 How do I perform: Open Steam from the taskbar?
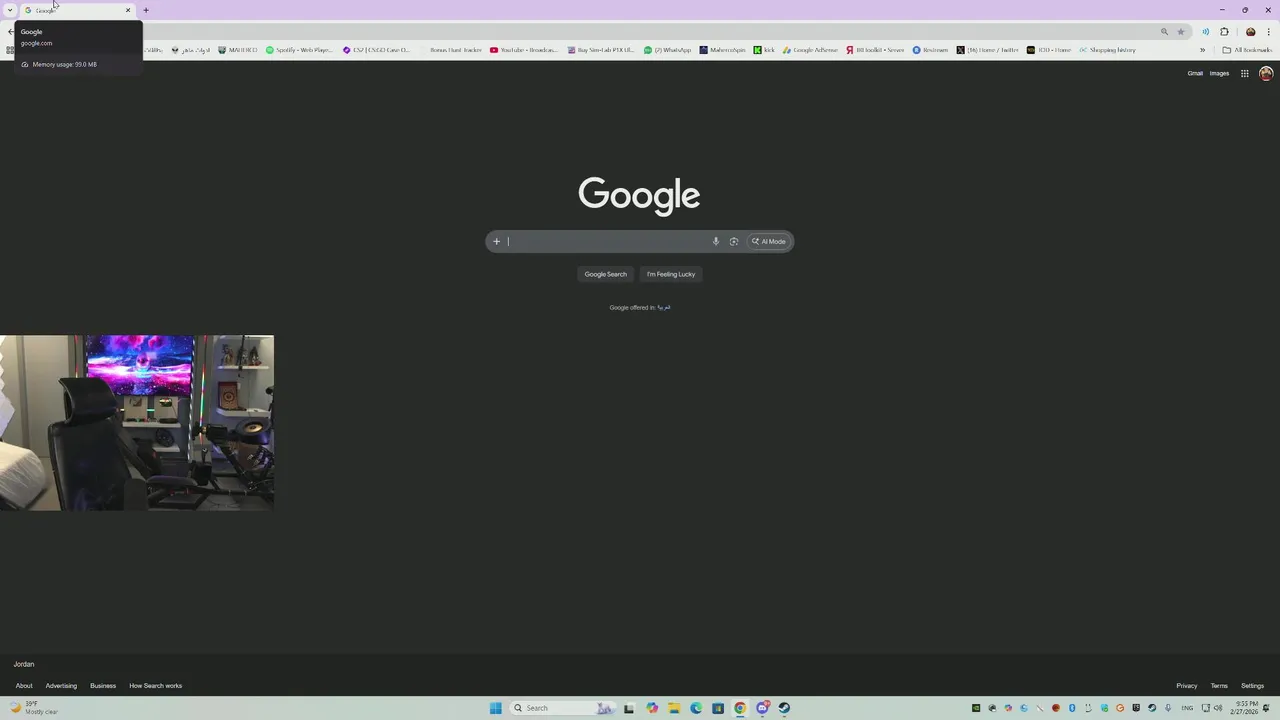tap(784, 708)
